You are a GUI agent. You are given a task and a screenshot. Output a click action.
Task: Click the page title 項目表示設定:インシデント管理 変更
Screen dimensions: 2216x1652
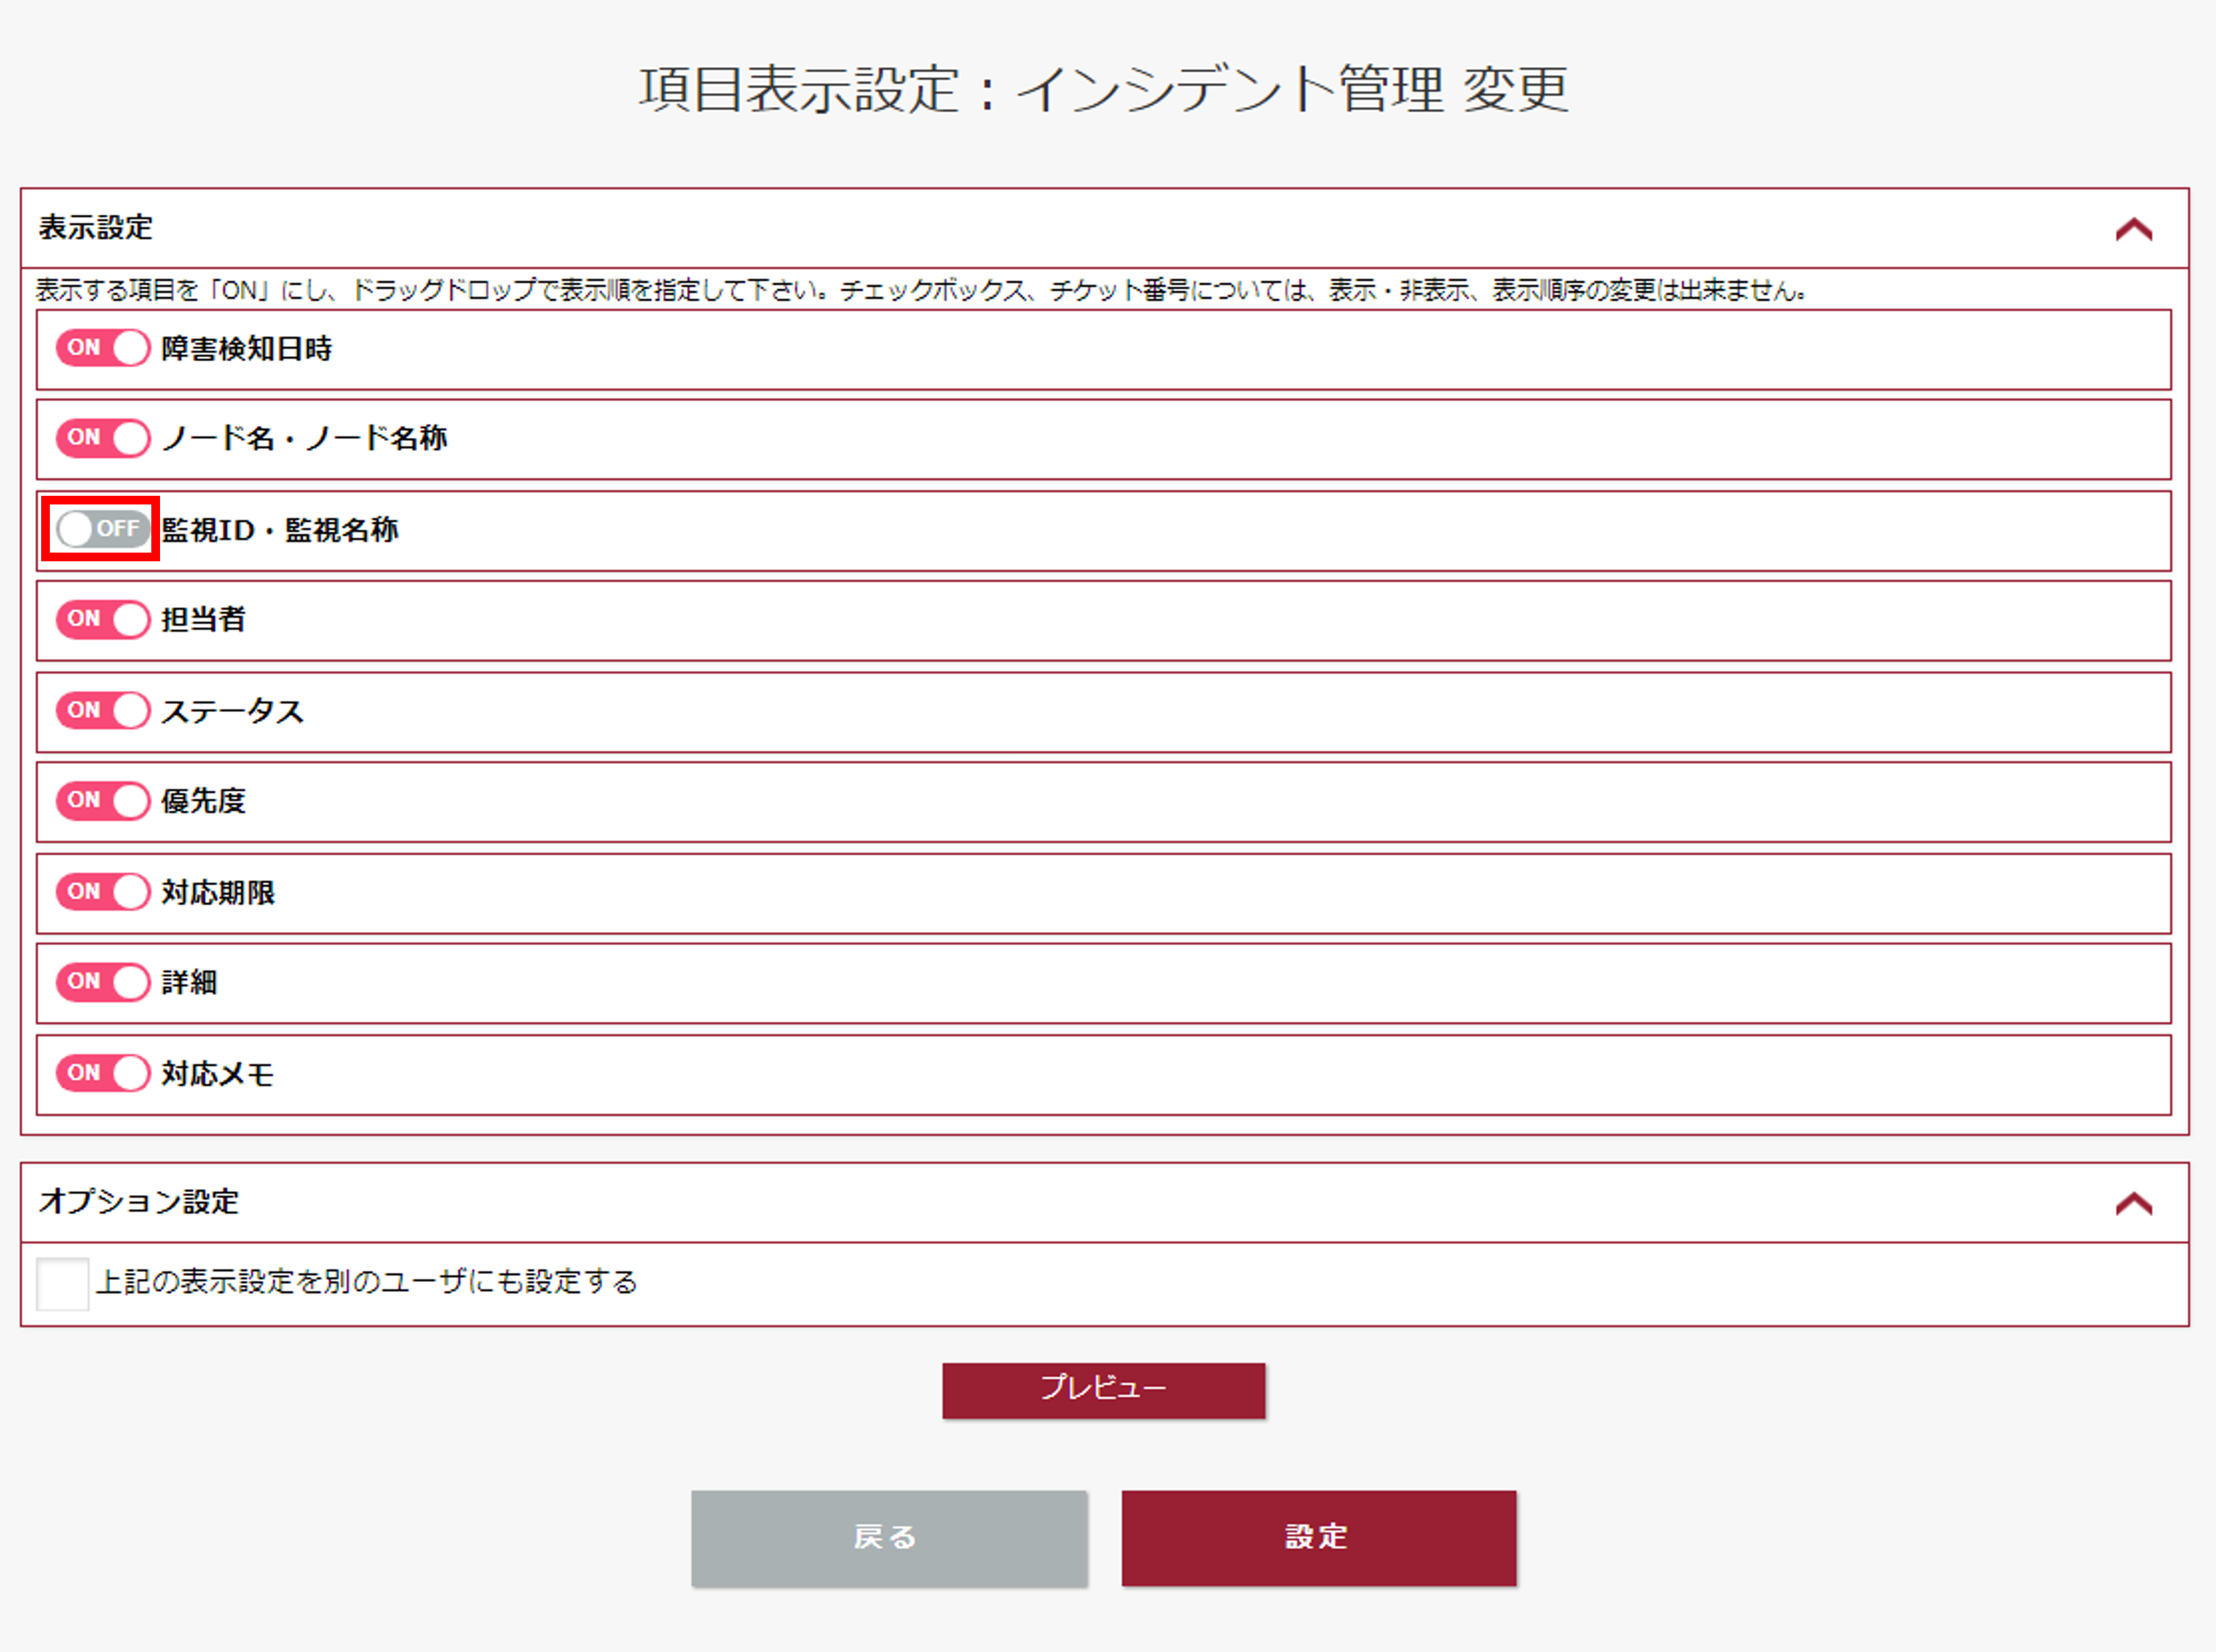click(1104, 90)
